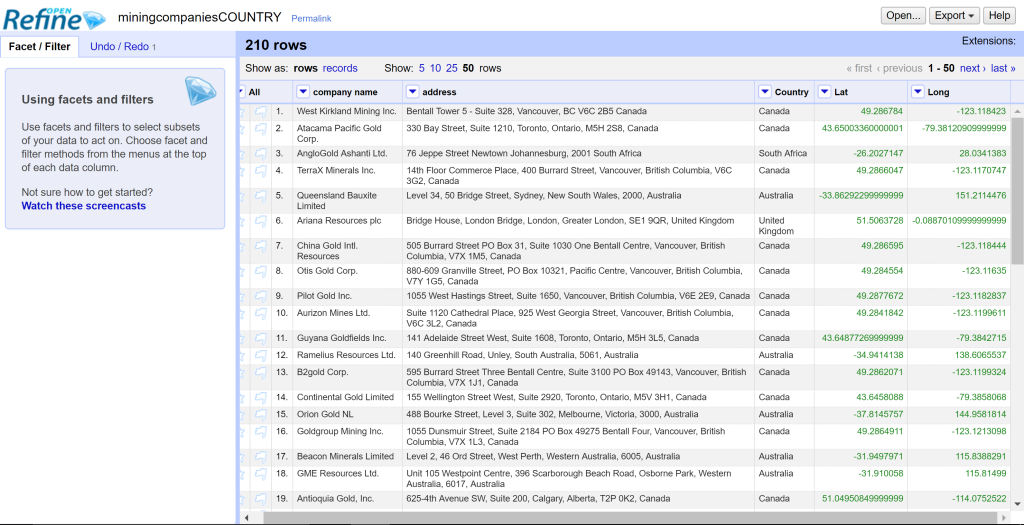Flag row 17 Beacon Minerals Limited
Image resolution: width=1024 pixels, height=525 pixels.
pos(261,456)
